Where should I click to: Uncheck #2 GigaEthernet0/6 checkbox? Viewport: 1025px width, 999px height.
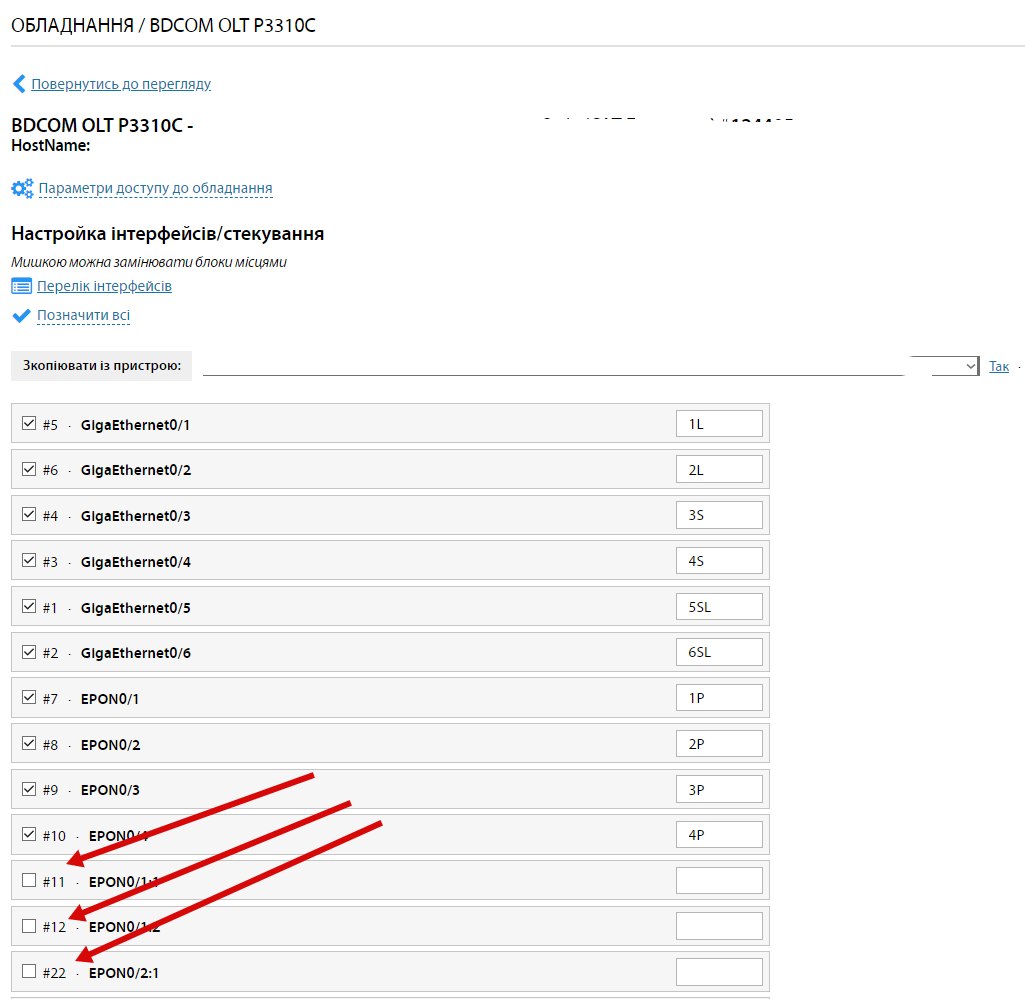29,652
